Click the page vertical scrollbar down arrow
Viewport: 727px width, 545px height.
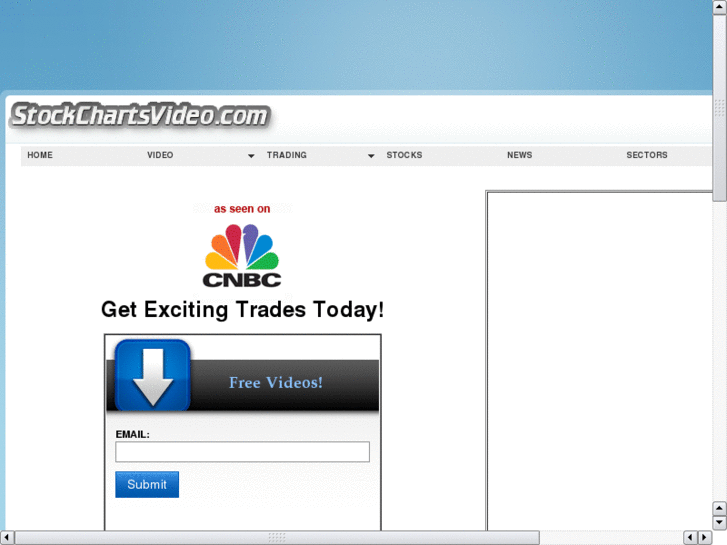pos(719,523)
